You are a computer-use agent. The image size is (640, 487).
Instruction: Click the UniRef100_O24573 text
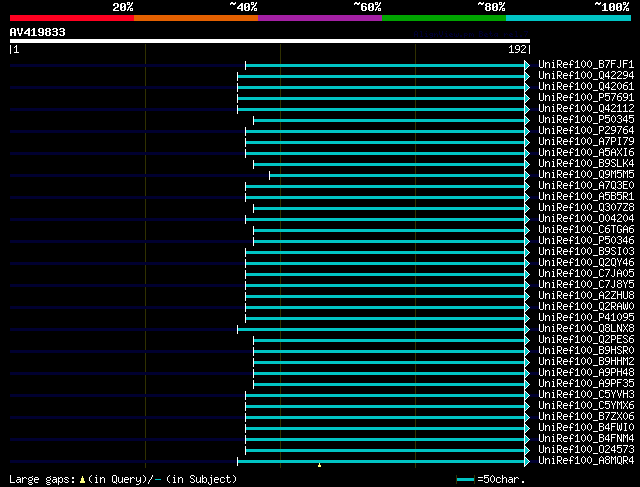(x=586, y=450)
